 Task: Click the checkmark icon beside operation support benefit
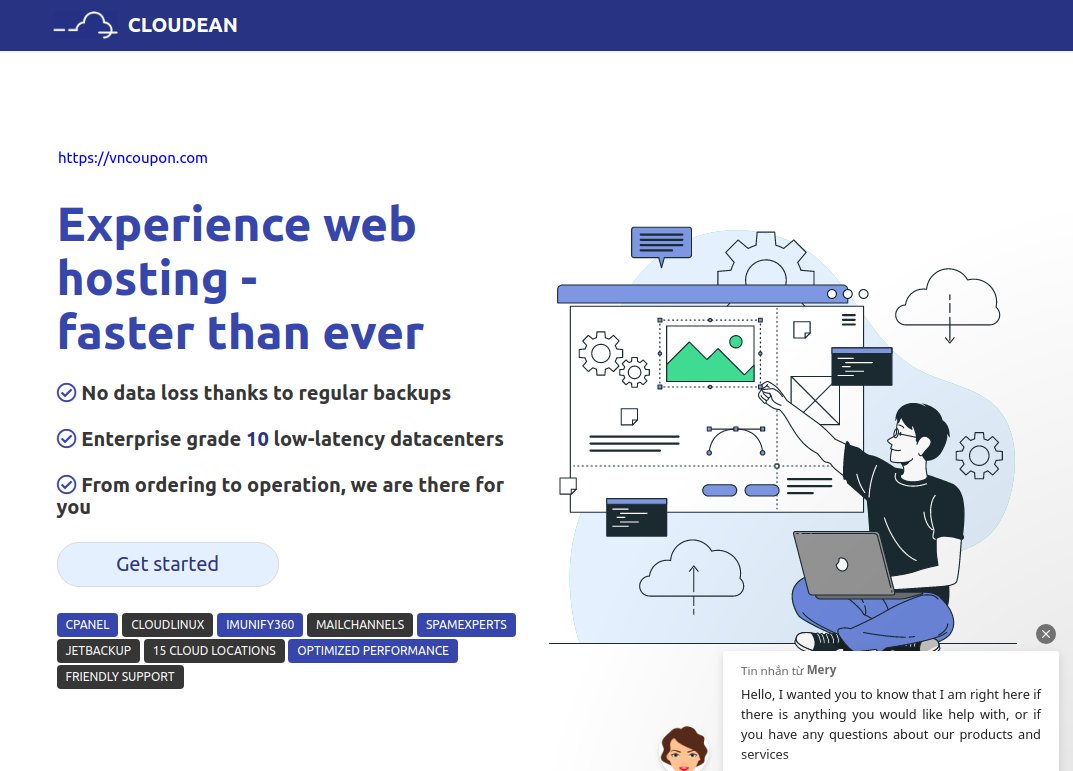point(66,484)
